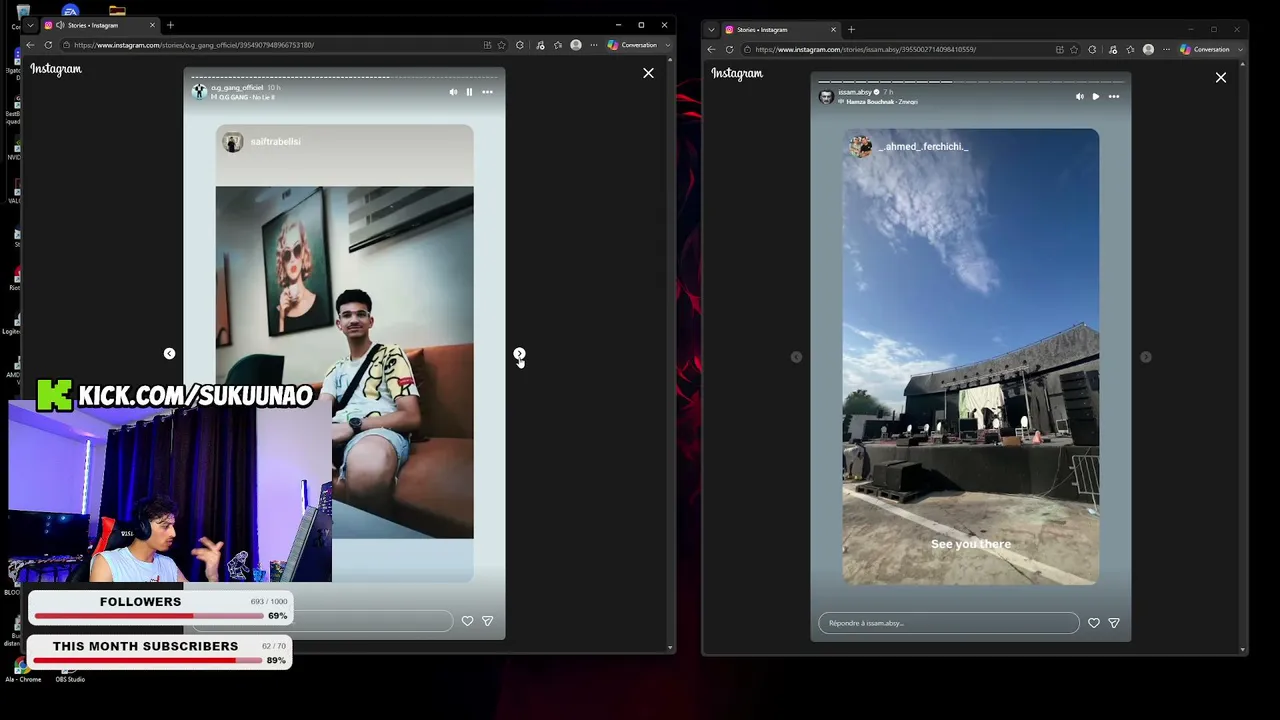1280x720 pixels.
Task: Mute audio on the issam.absy story
Action: click(1079, 97)
